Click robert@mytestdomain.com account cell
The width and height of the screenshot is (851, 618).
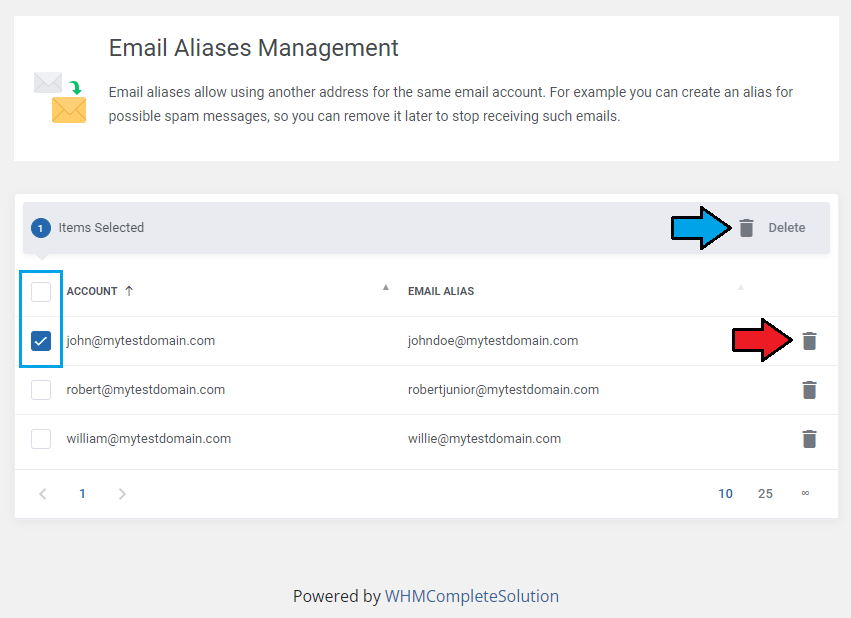(145, 390)
